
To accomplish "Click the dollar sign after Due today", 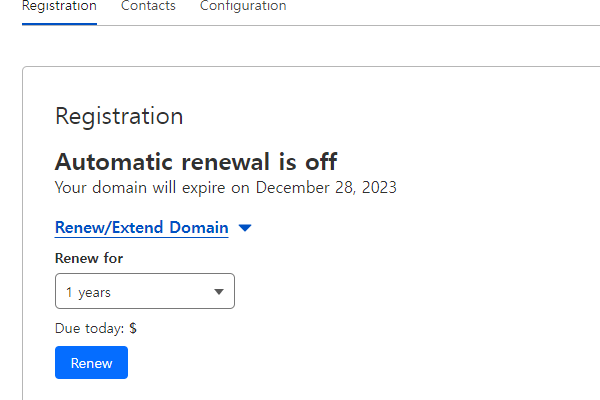I will [133, 328].
